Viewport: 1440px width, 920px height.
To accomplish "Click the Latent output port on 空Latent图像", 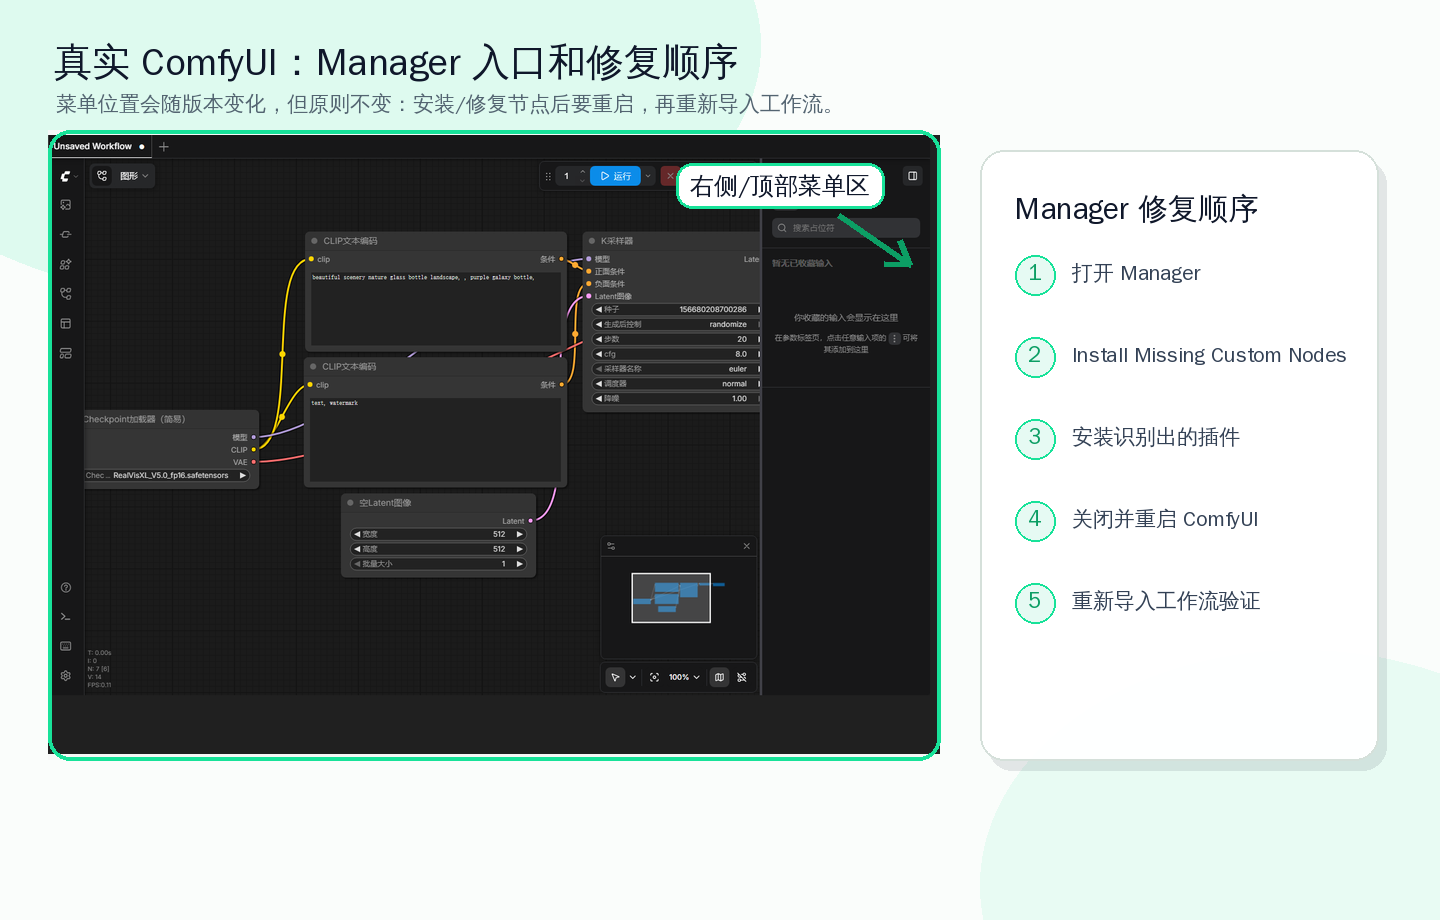I will [x=531, y=521].
